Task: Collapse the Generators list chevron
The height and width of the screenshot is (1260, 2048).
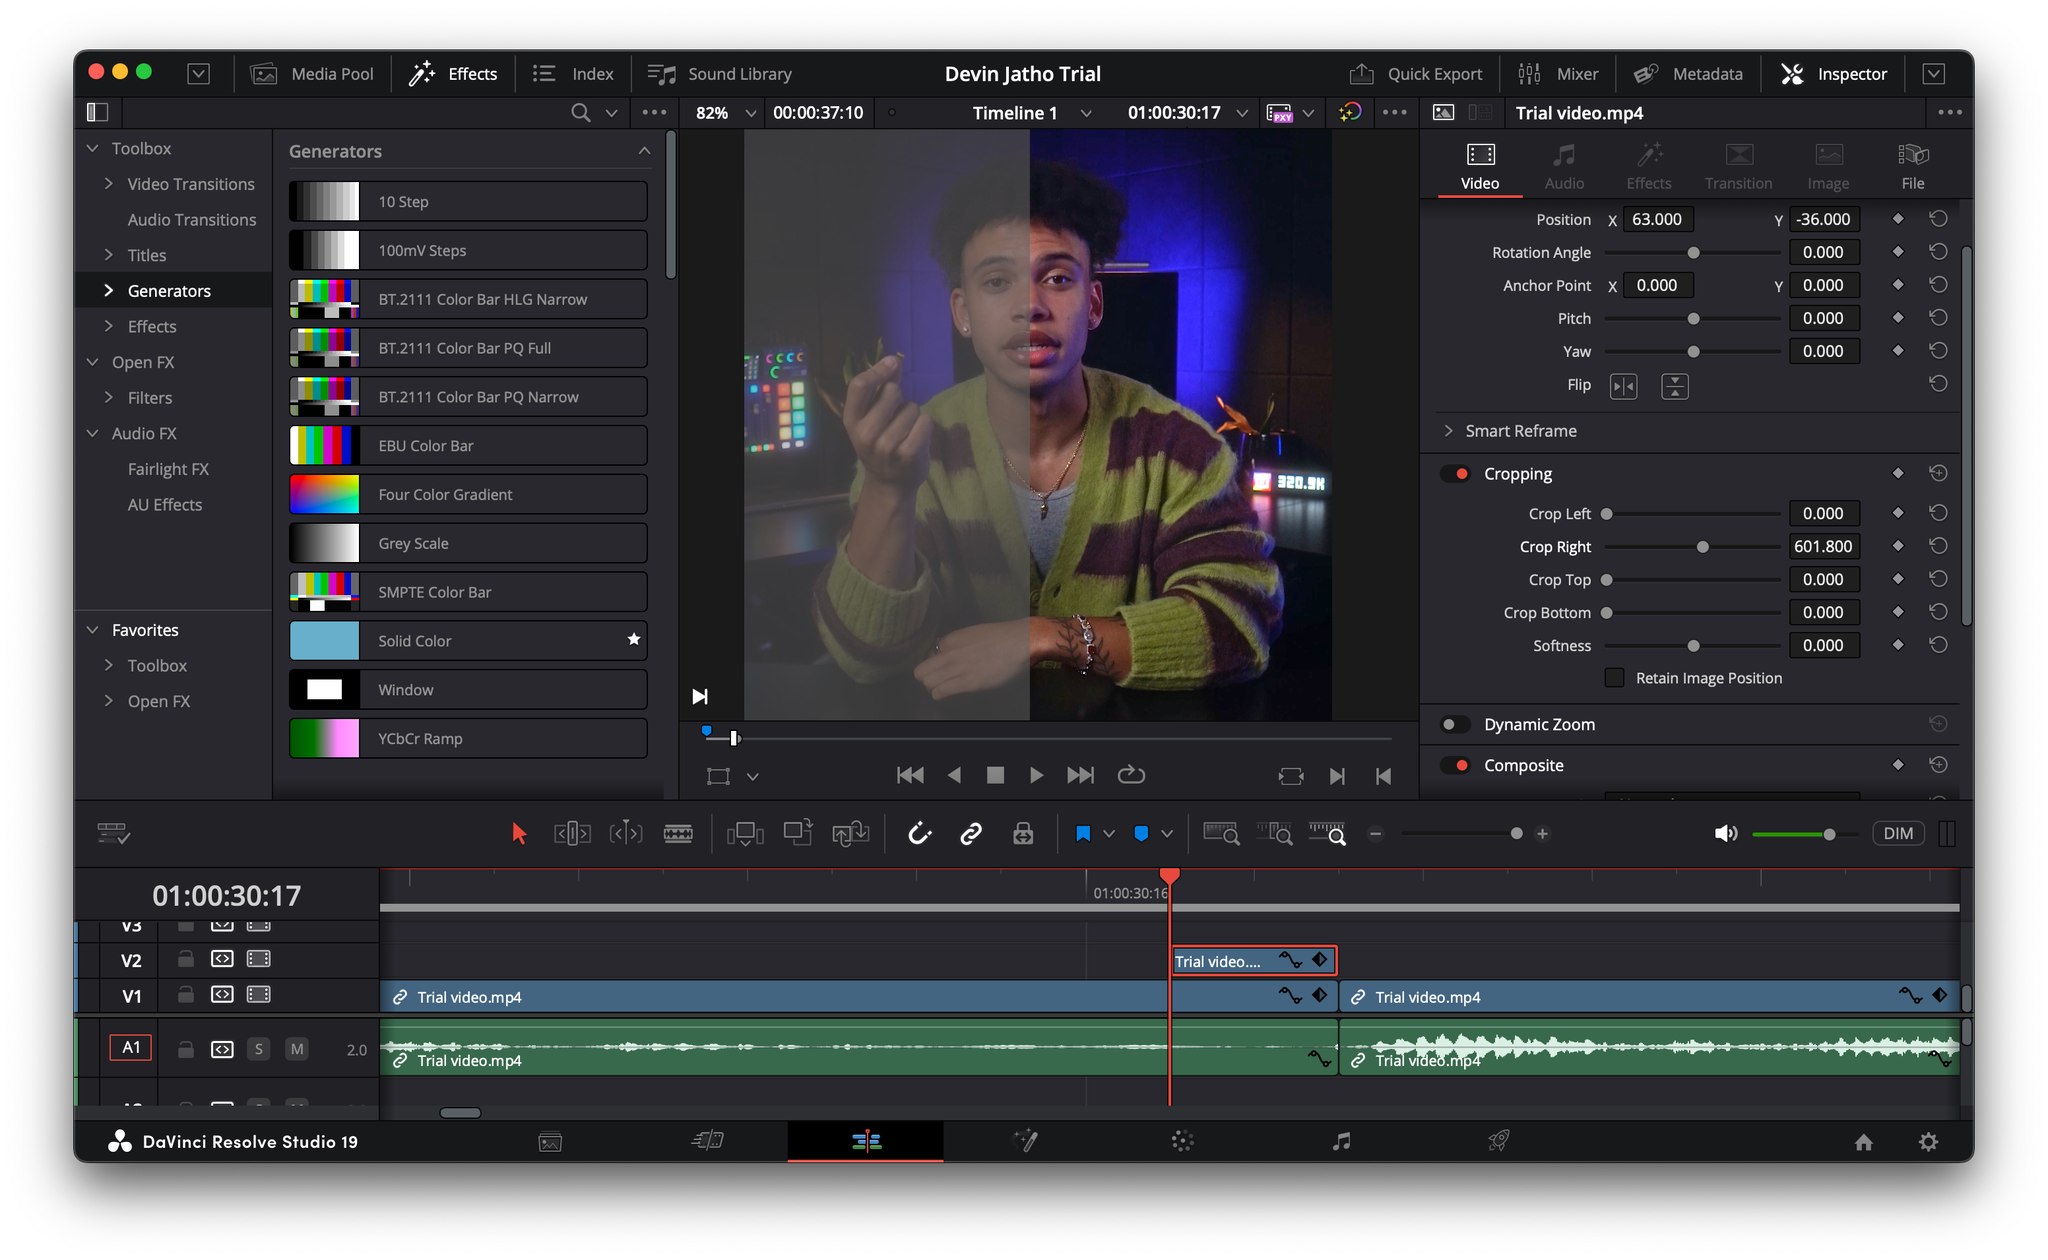Action: click(x=644, y=151)
